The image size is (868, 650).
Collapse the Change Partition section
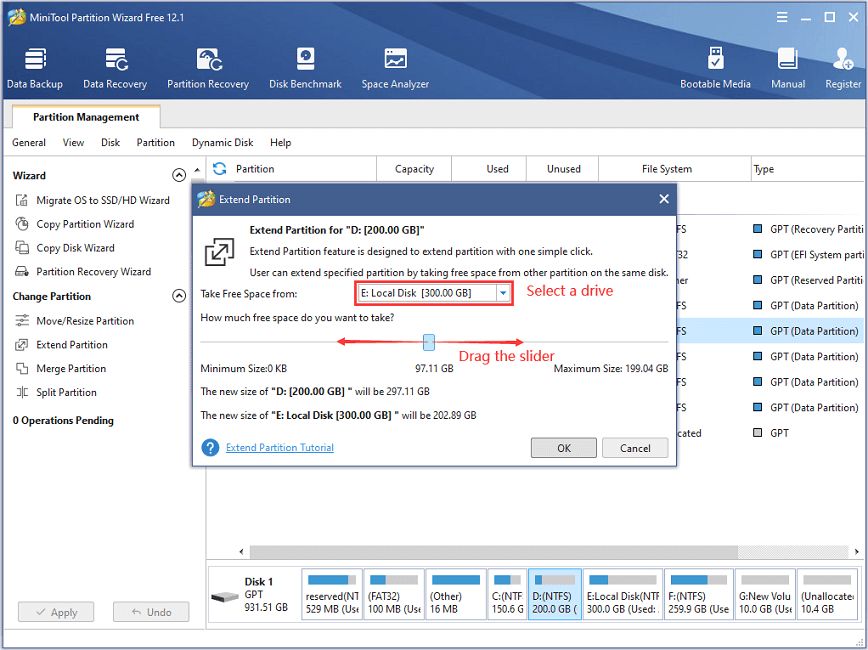[179, 296]
